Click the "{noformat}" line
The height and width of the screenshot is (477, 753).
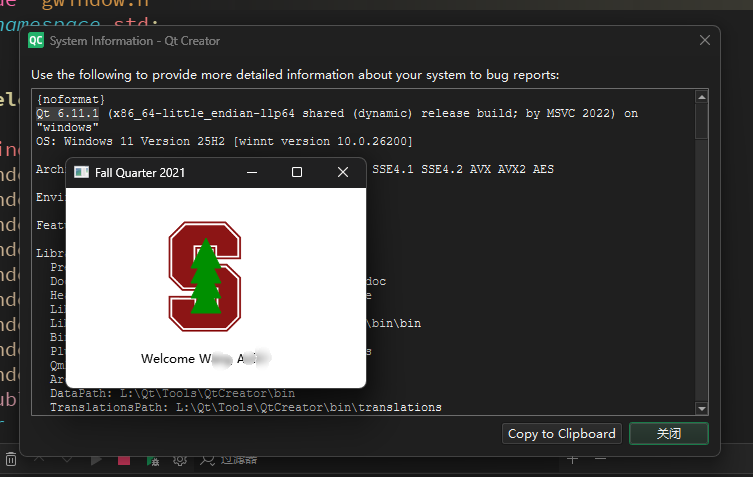[71, 99]
